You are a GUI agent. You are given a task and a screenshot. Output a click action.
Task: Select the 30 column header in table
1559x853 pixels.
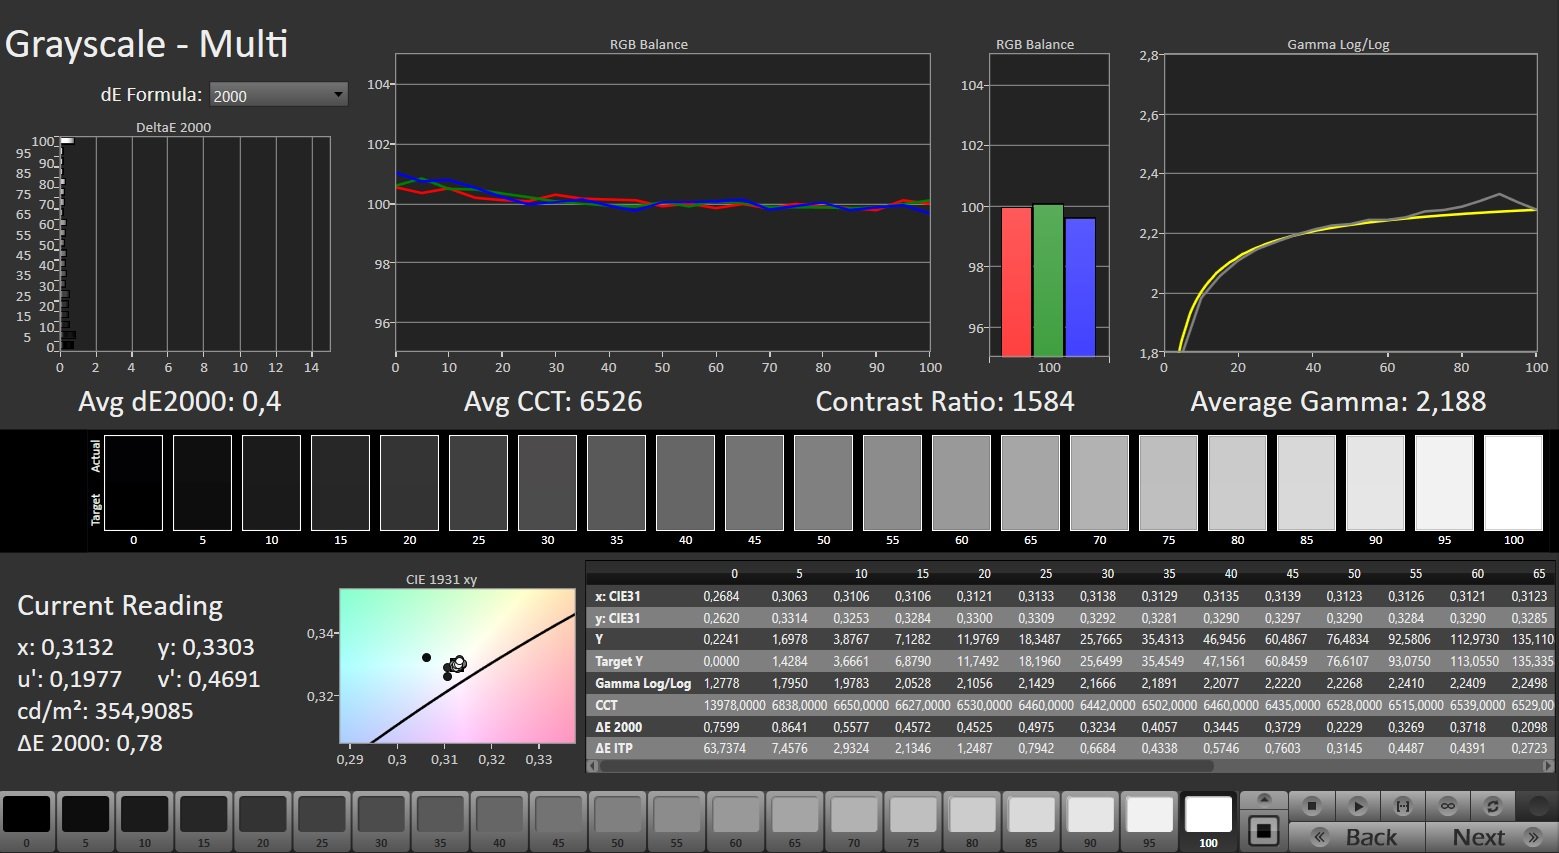(1107, 574)
